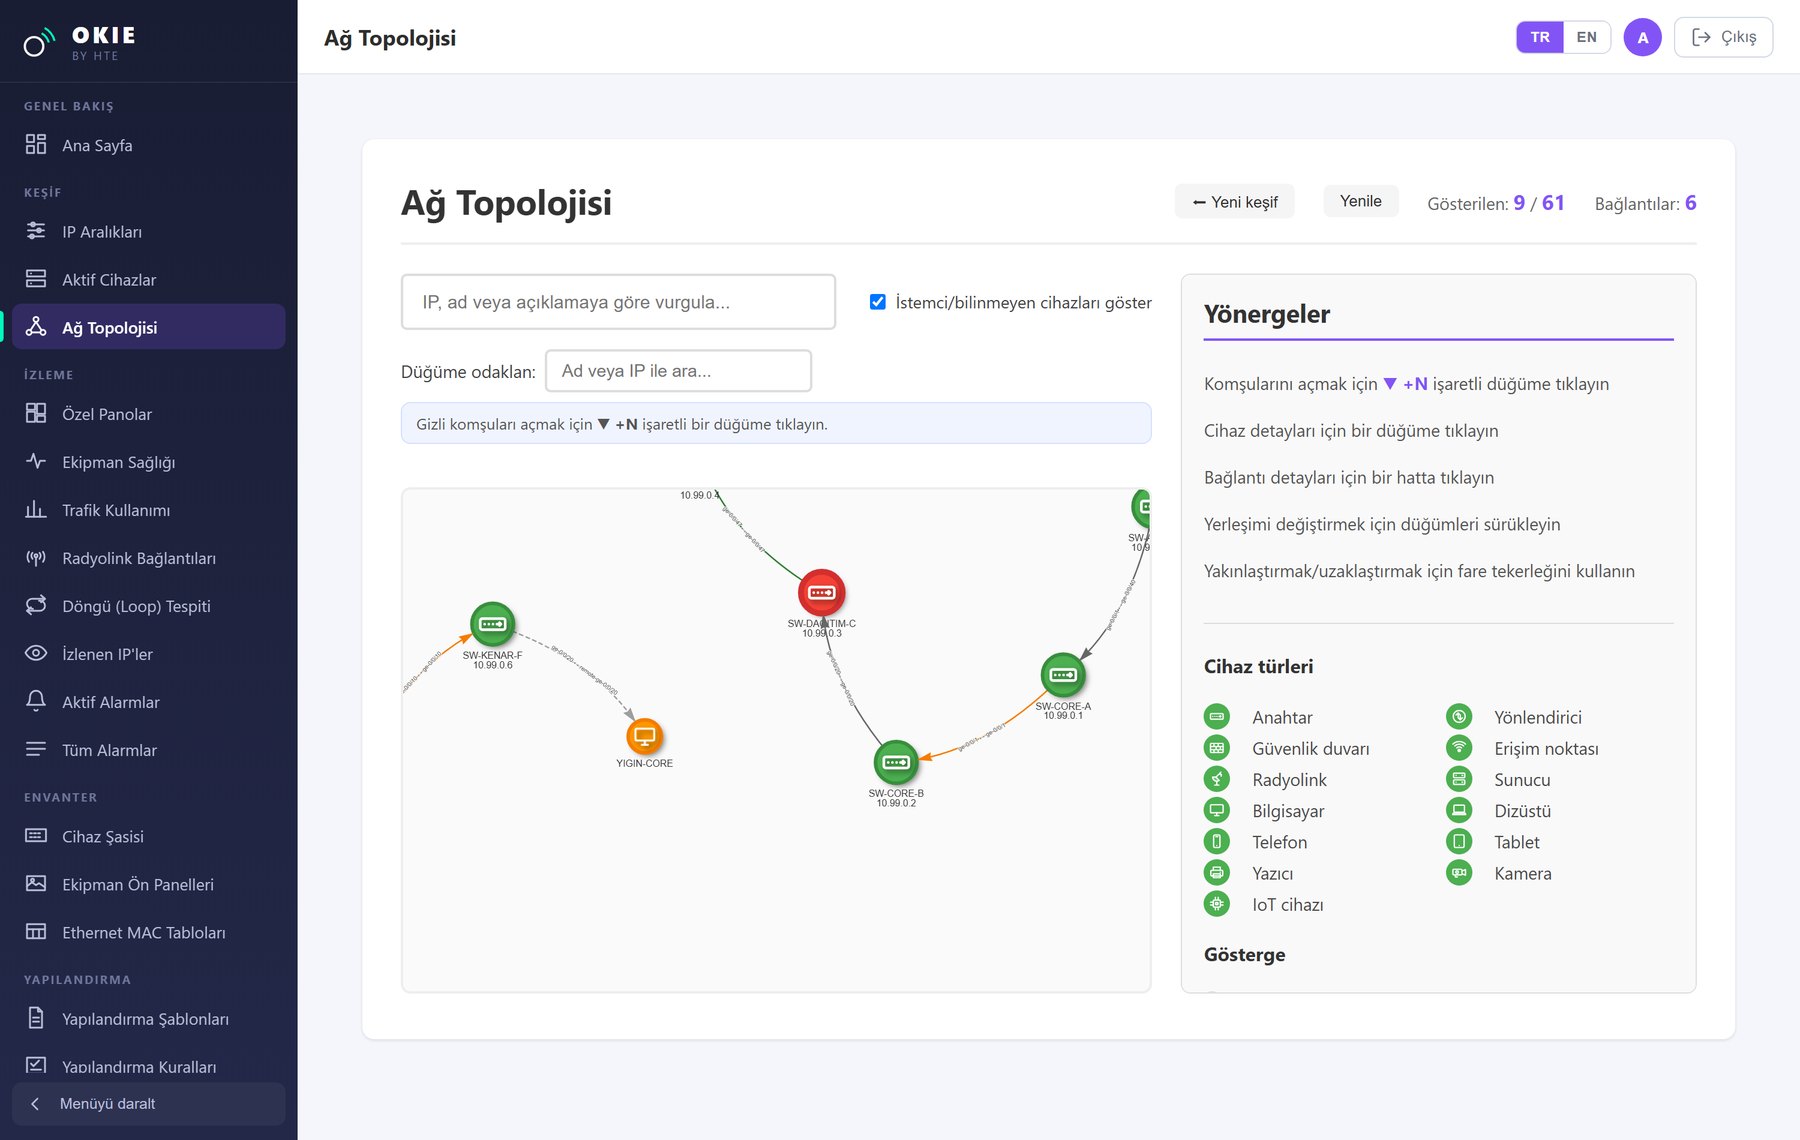Click the Kamera legend icon

point(1459,873)
